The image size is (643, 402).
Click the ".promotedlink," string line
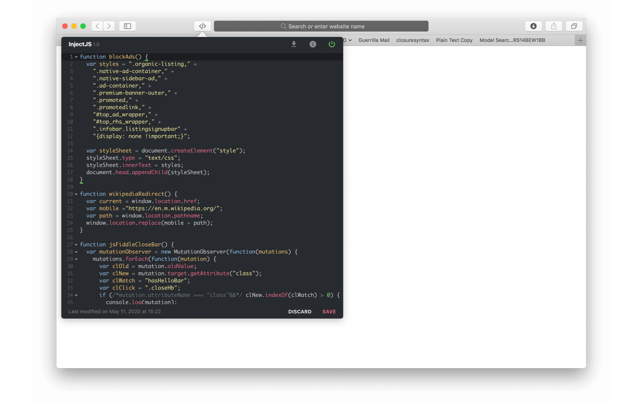[119, 107]
